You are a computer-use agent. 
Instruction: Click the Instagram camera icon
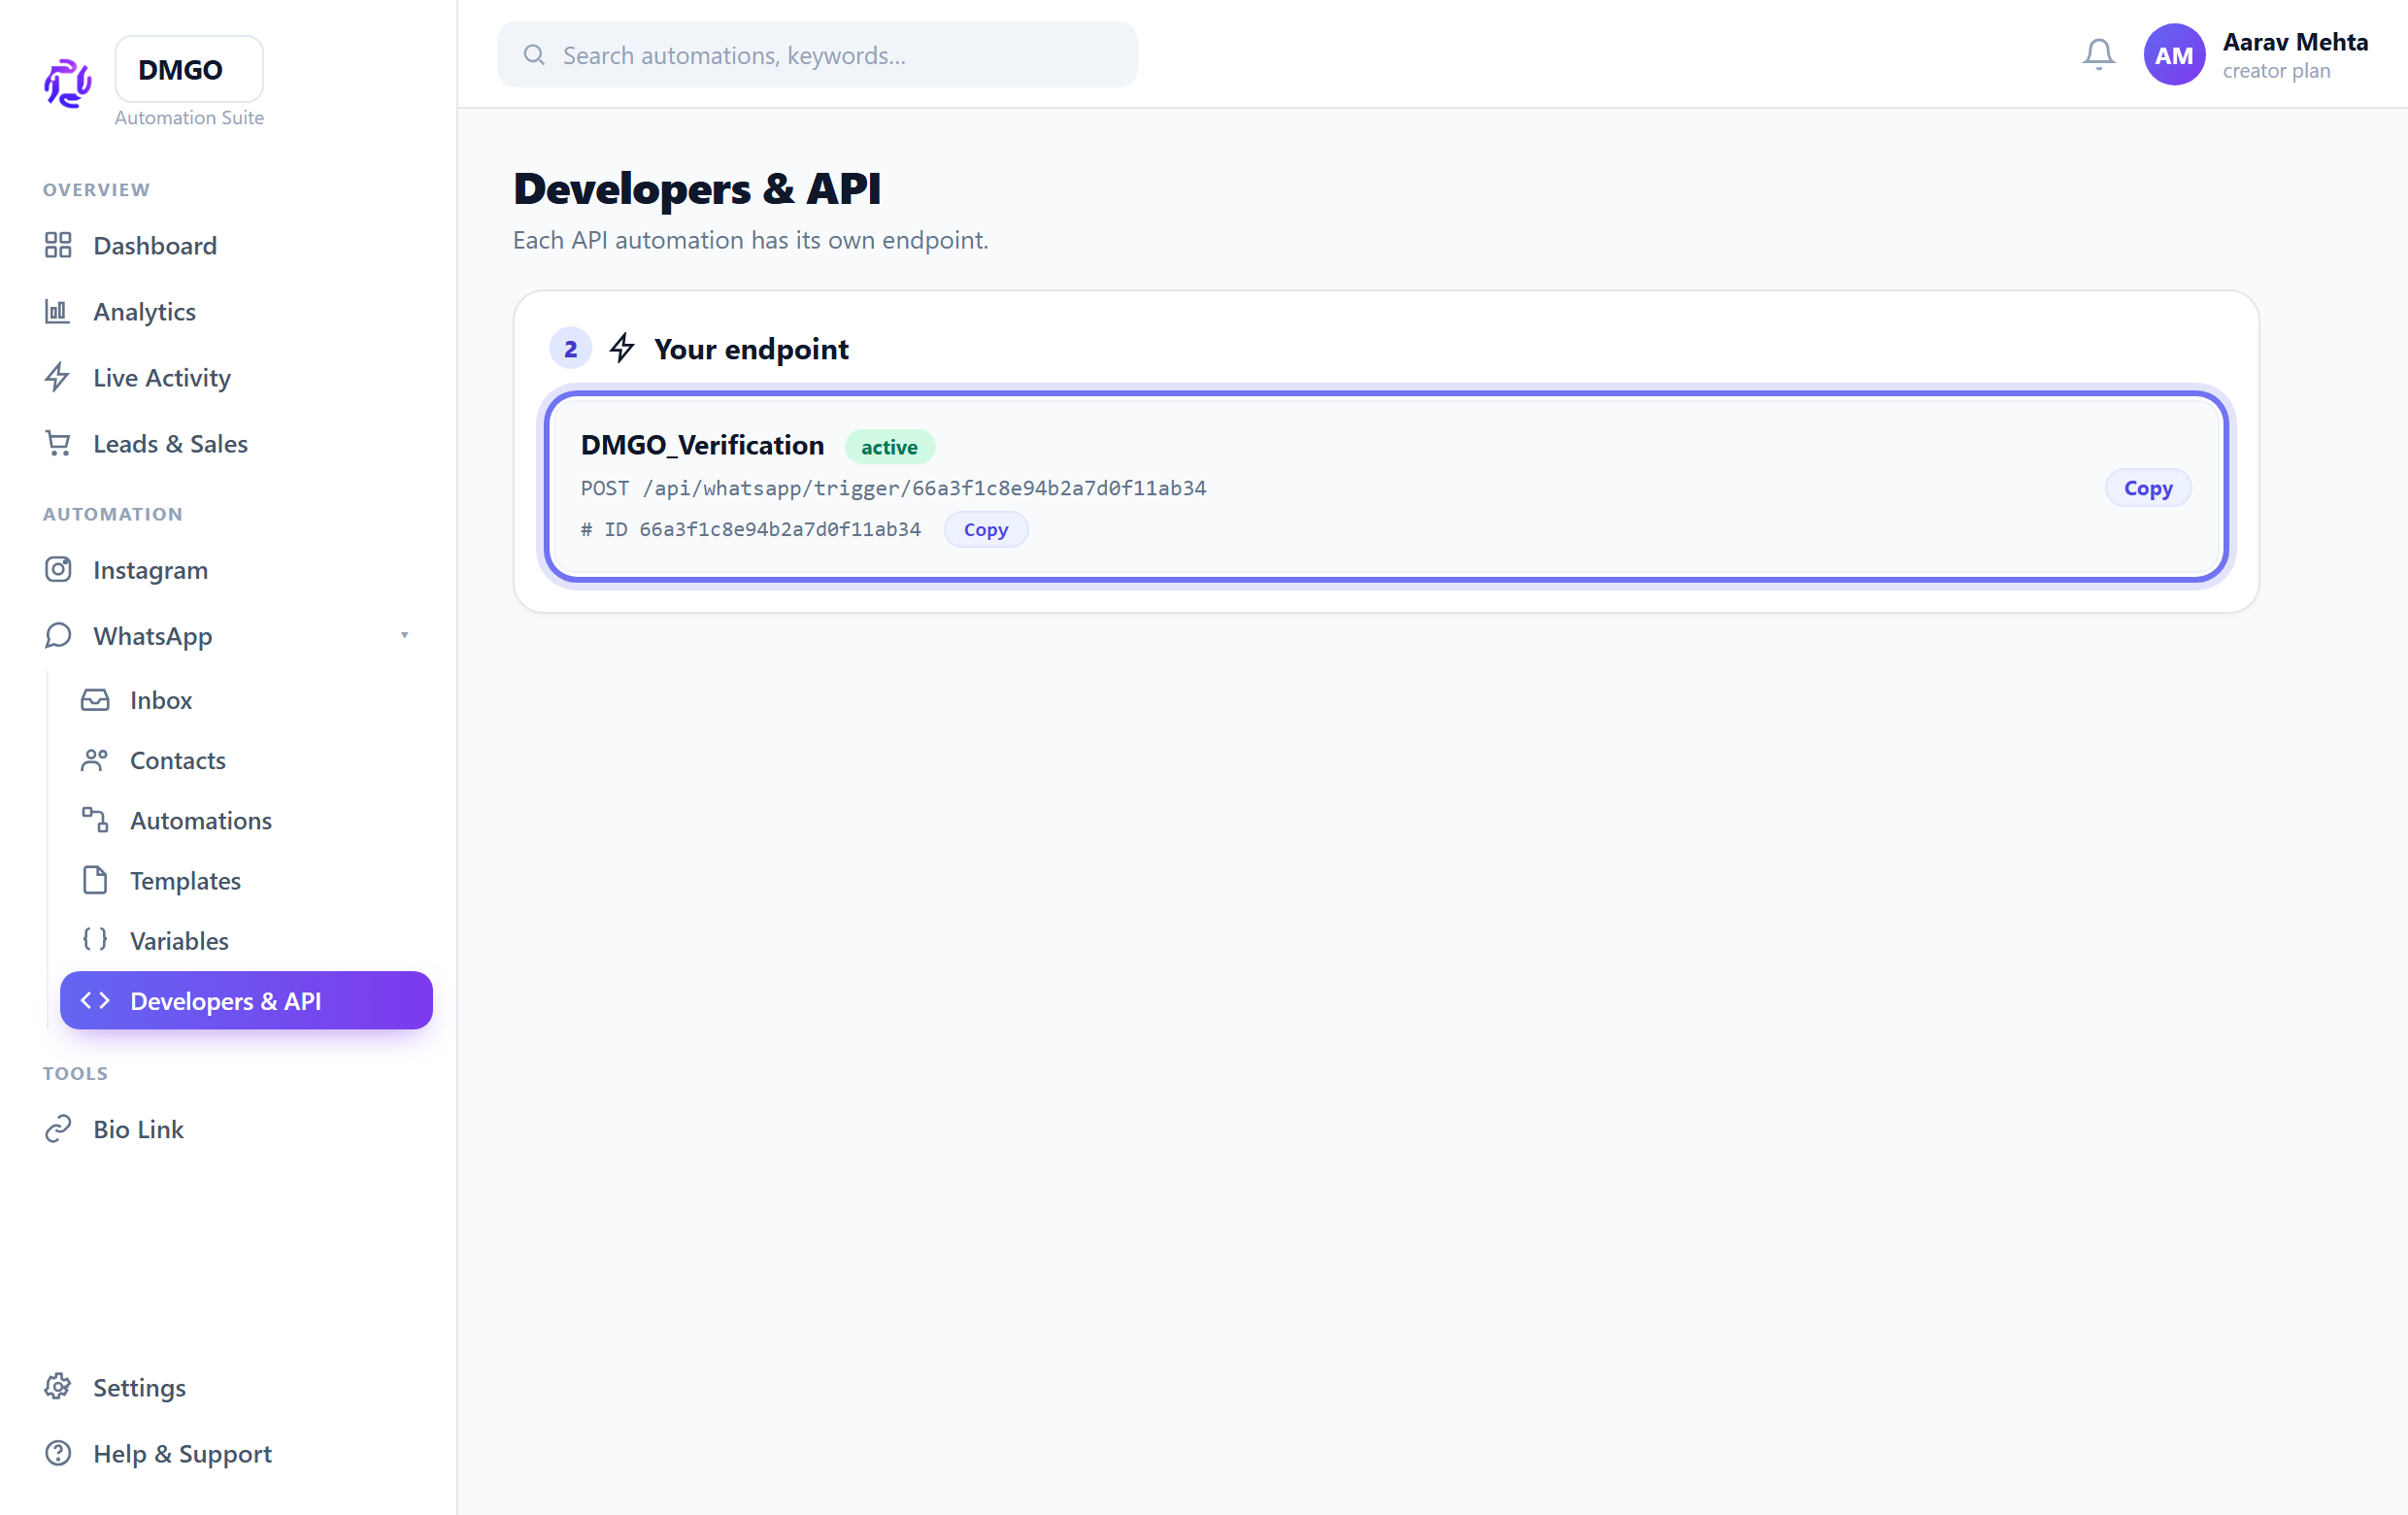point(58,569)
